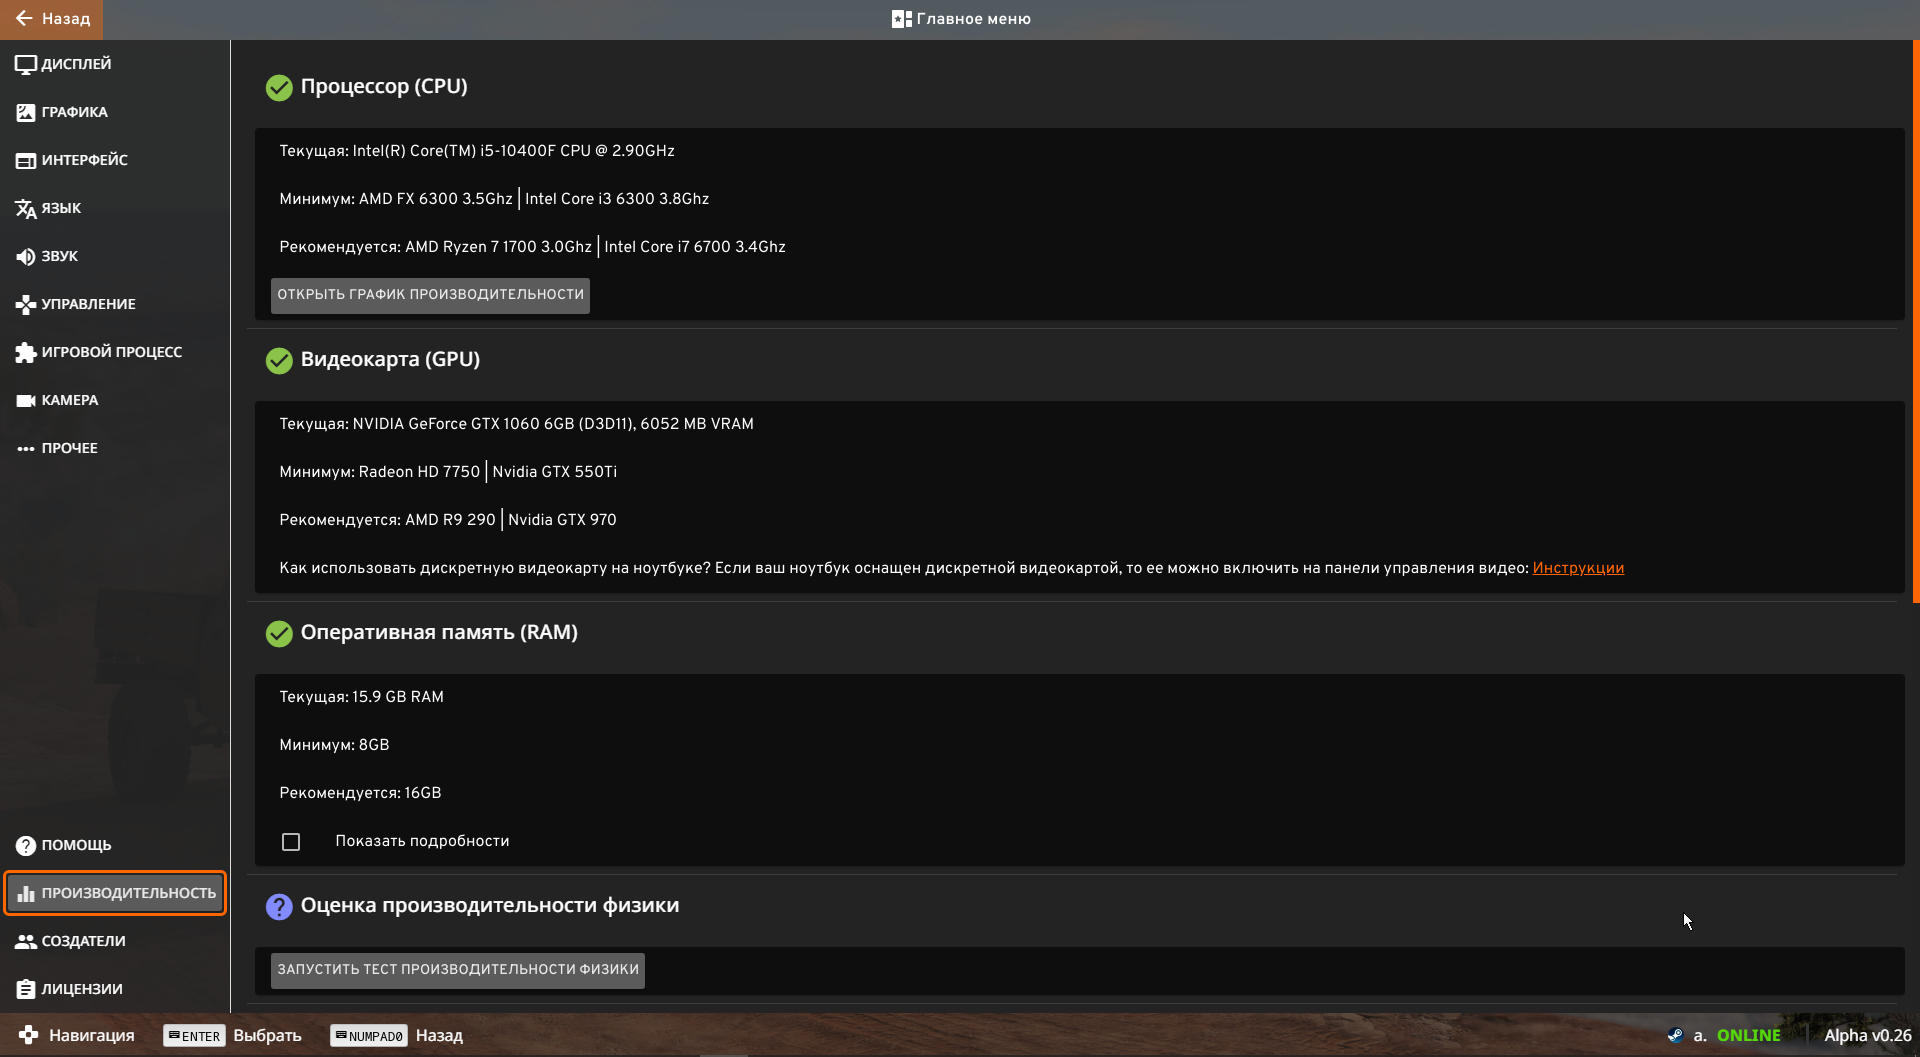
Task: Select the КАМЕРА settings entry
Action: (x=115, y=400)
